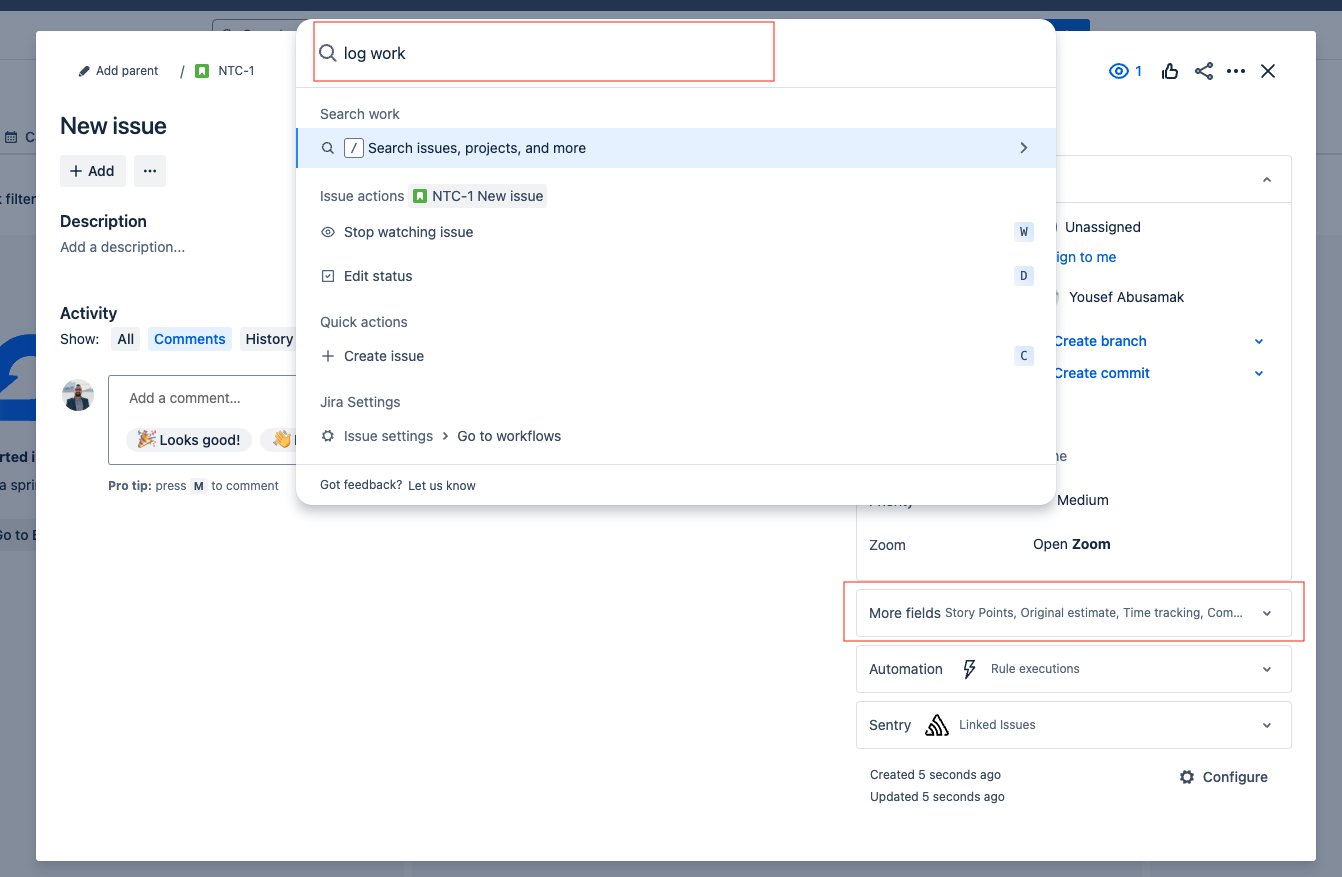Switch to the History tab
1342x877 pixels.
(x=268, y=338)
